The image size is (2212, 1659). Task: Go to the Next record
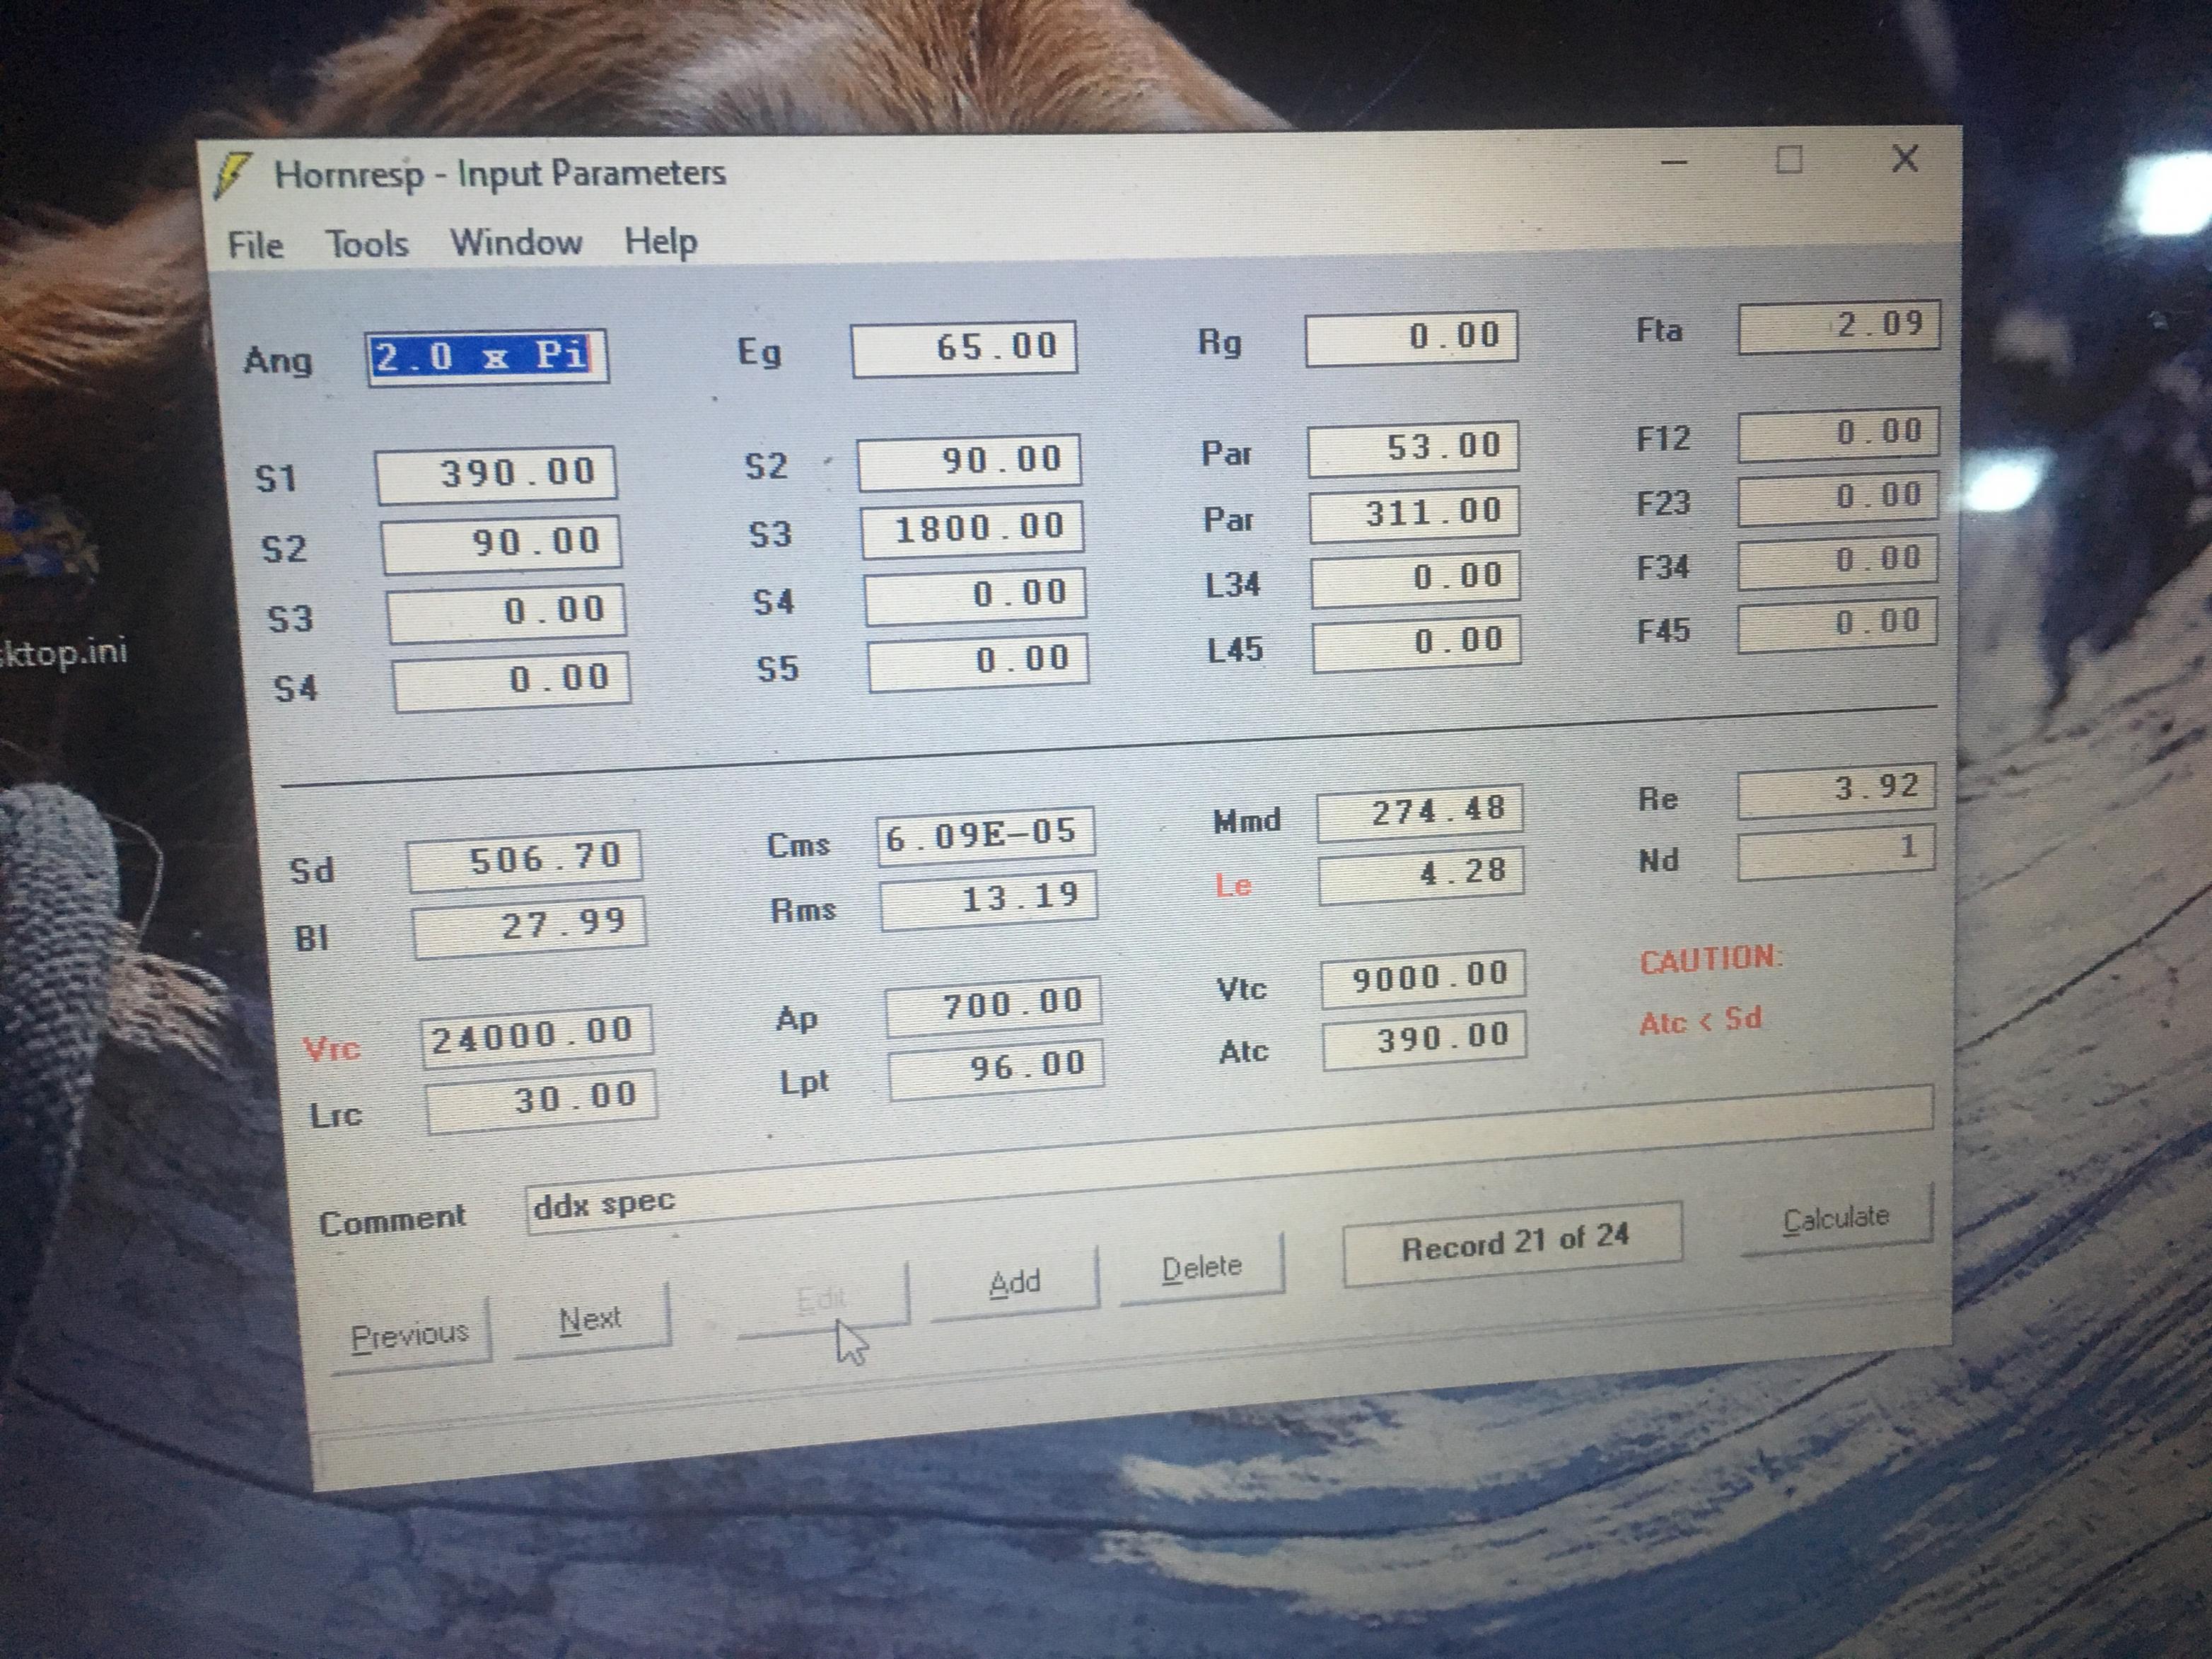point(591,1319)
